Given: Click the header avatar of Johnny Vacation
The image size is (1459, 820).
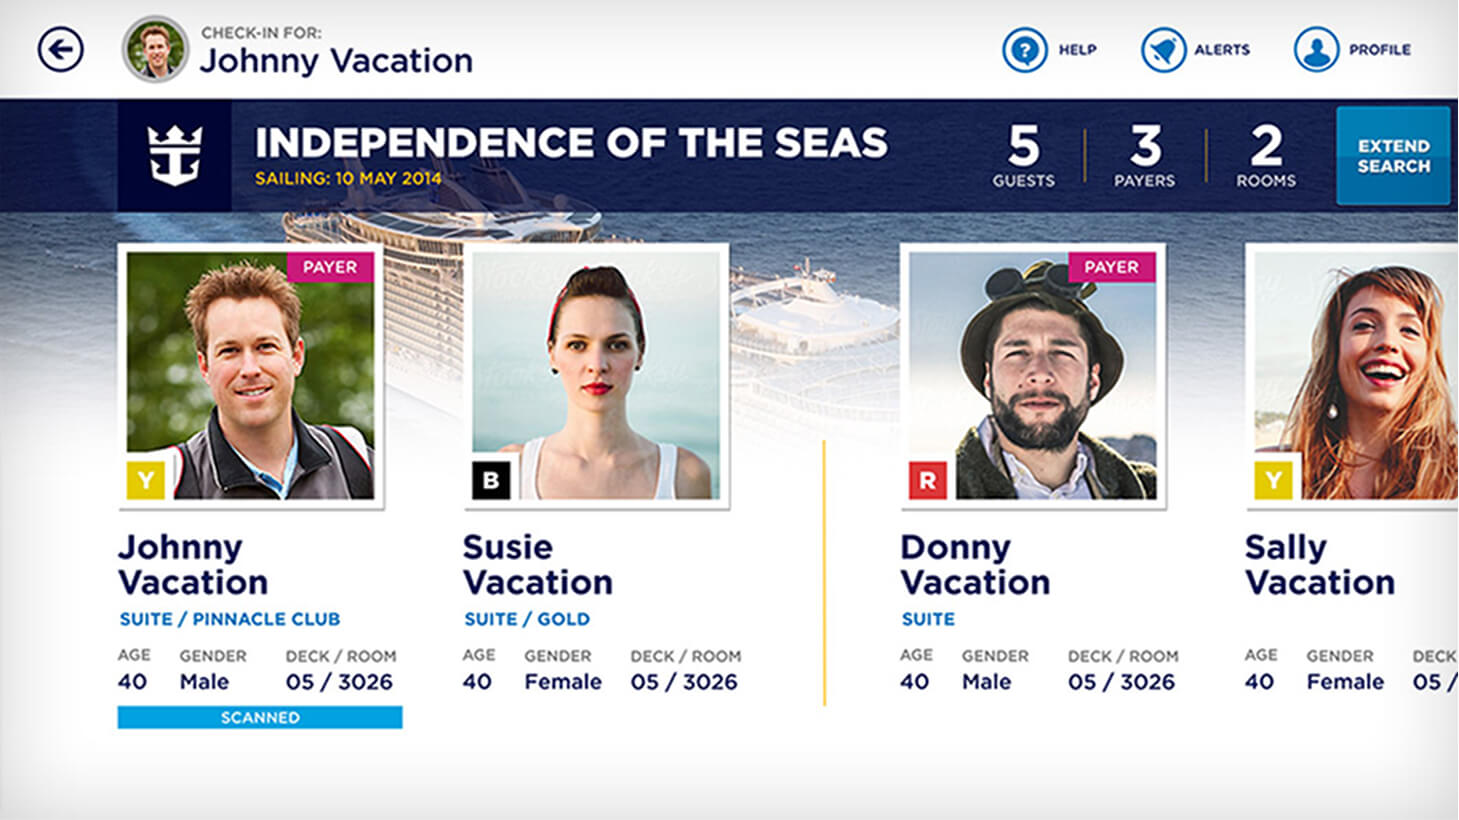Looking at the screenshot, I should [155, 49].
